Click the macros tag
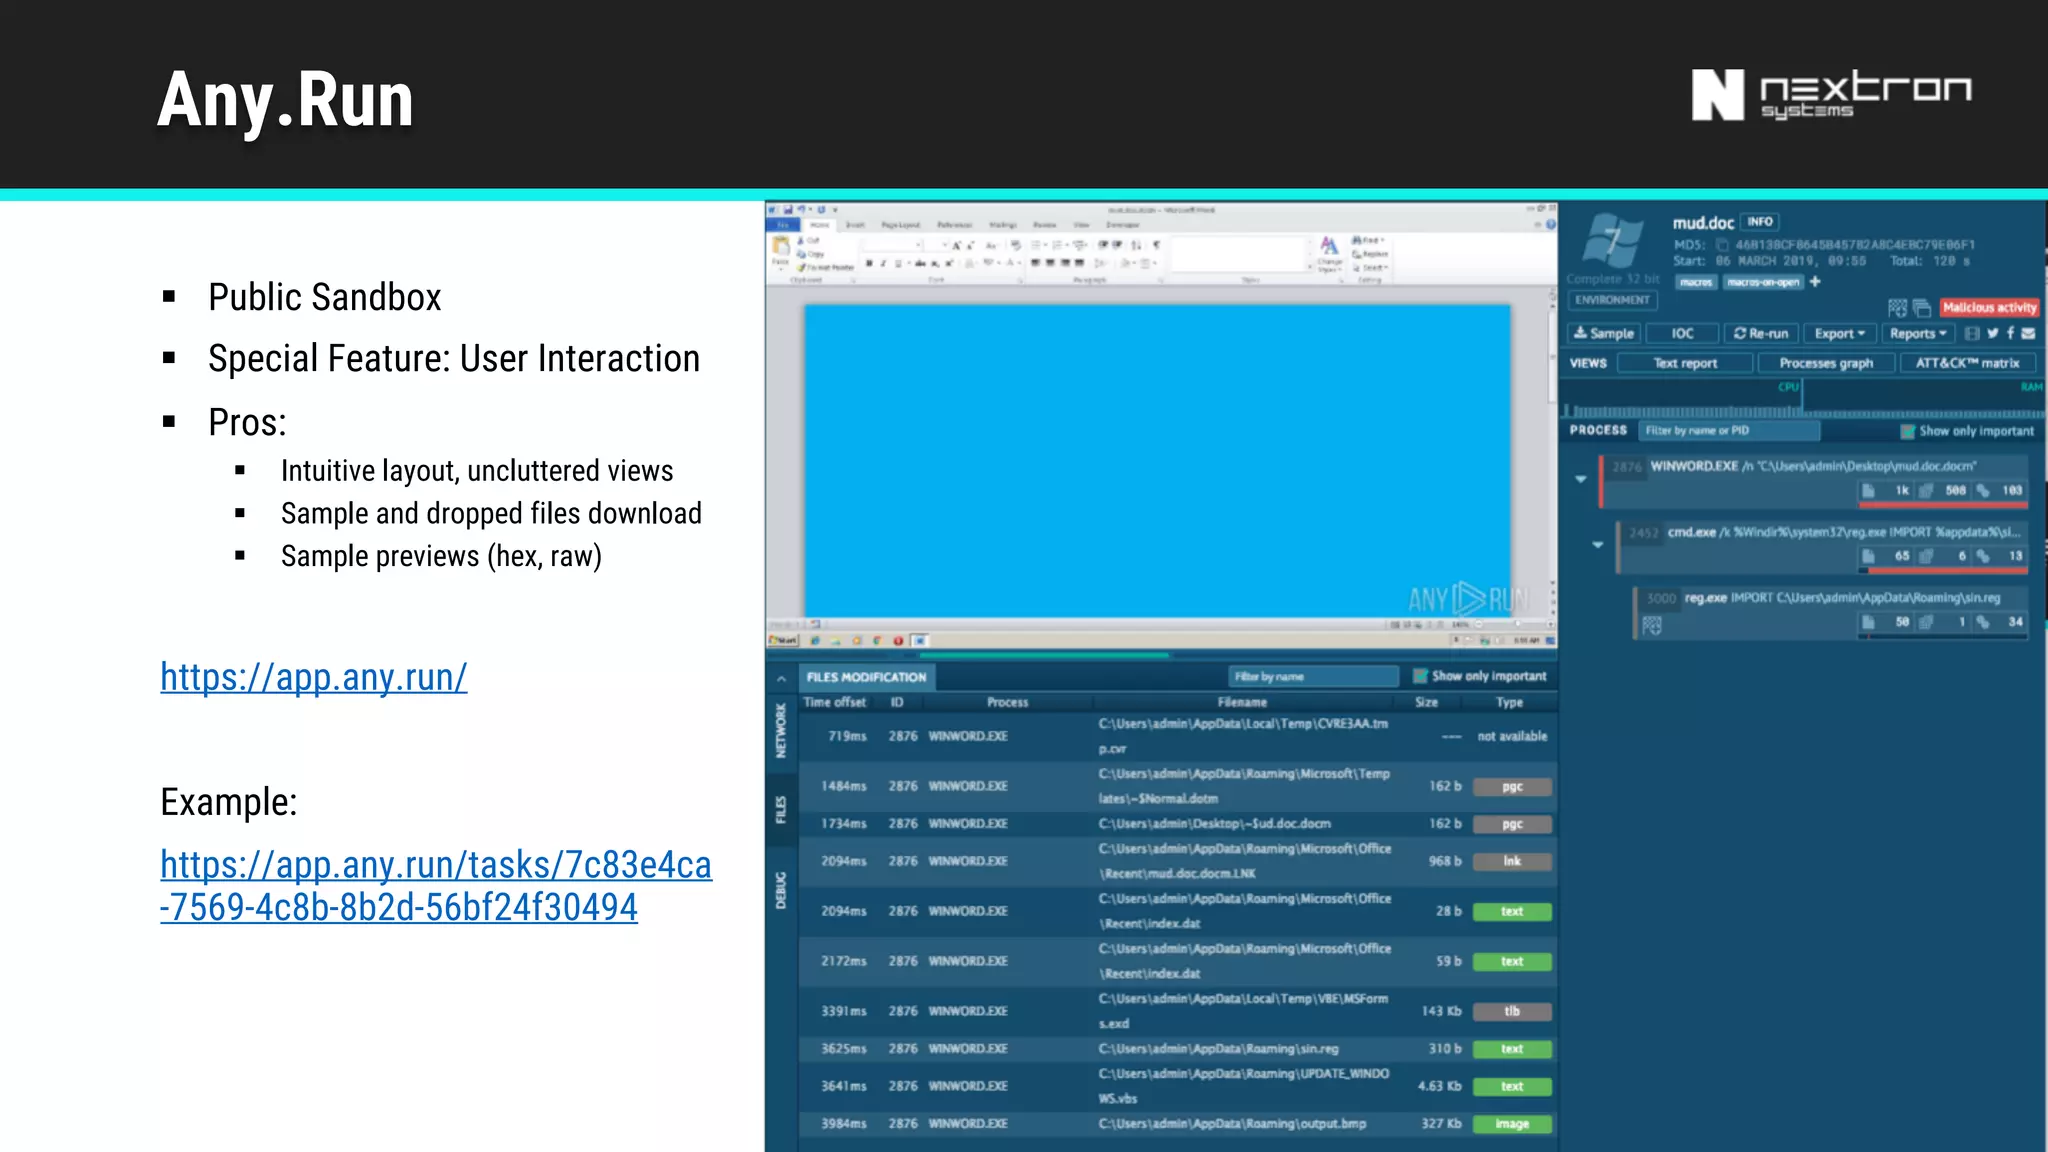Screen dimensions: 2048x1152 click(1696, 282)
